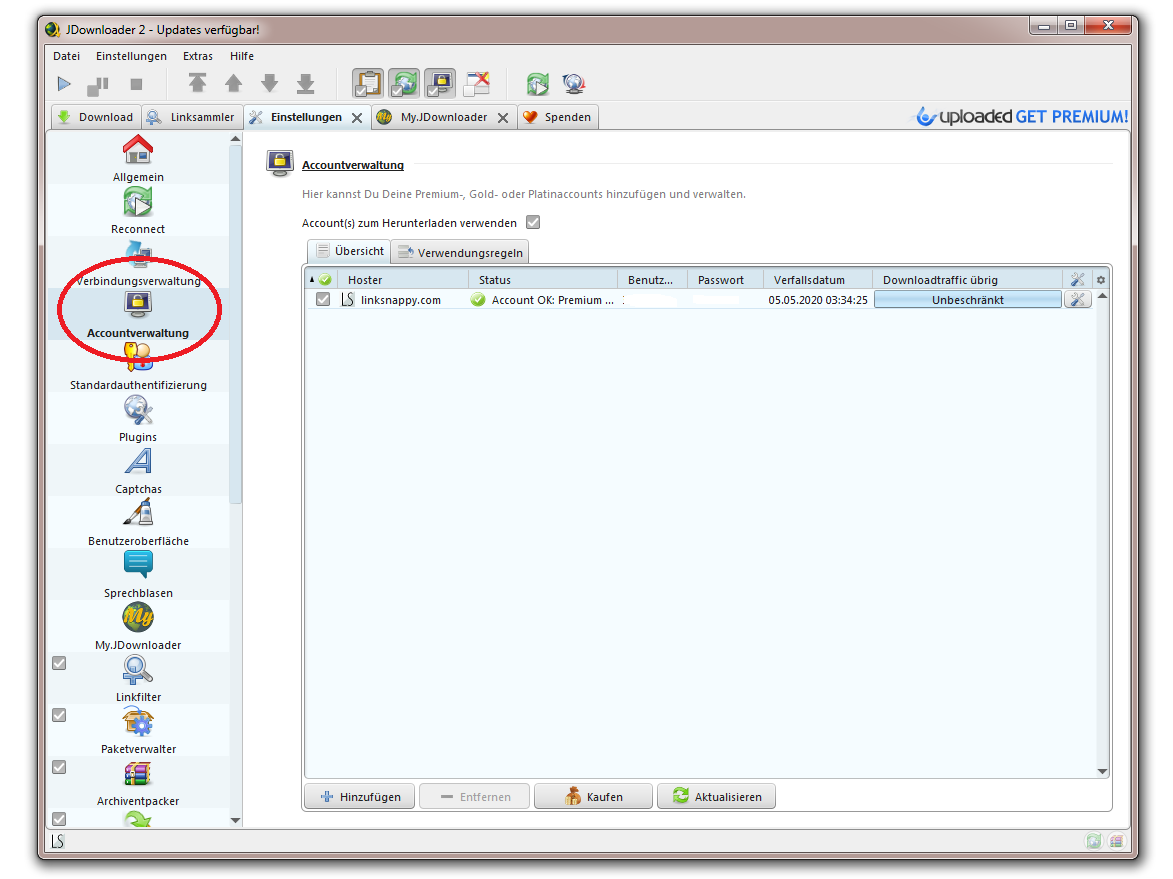Click the account table scroll down arrow
Screen dimensions: 1173x879
(1102, 771)
